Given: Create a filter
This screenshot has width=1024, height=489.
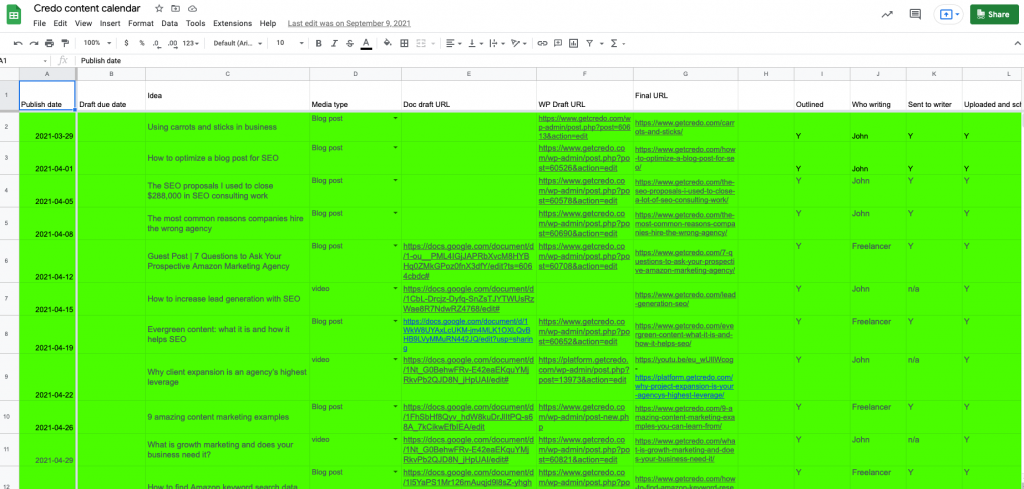Looking at the screenshot, I should tap(590, 43).
